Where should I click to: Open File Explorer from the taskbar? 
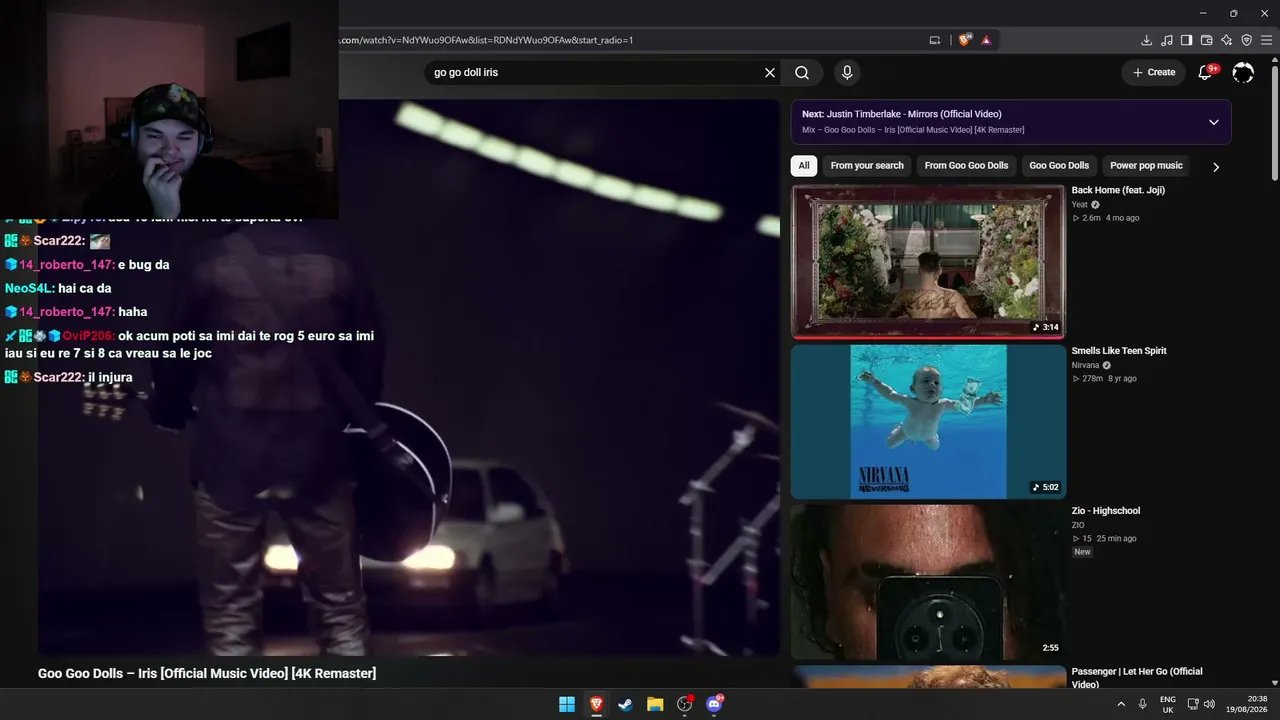pyautogui.click(x=655, y=704)
